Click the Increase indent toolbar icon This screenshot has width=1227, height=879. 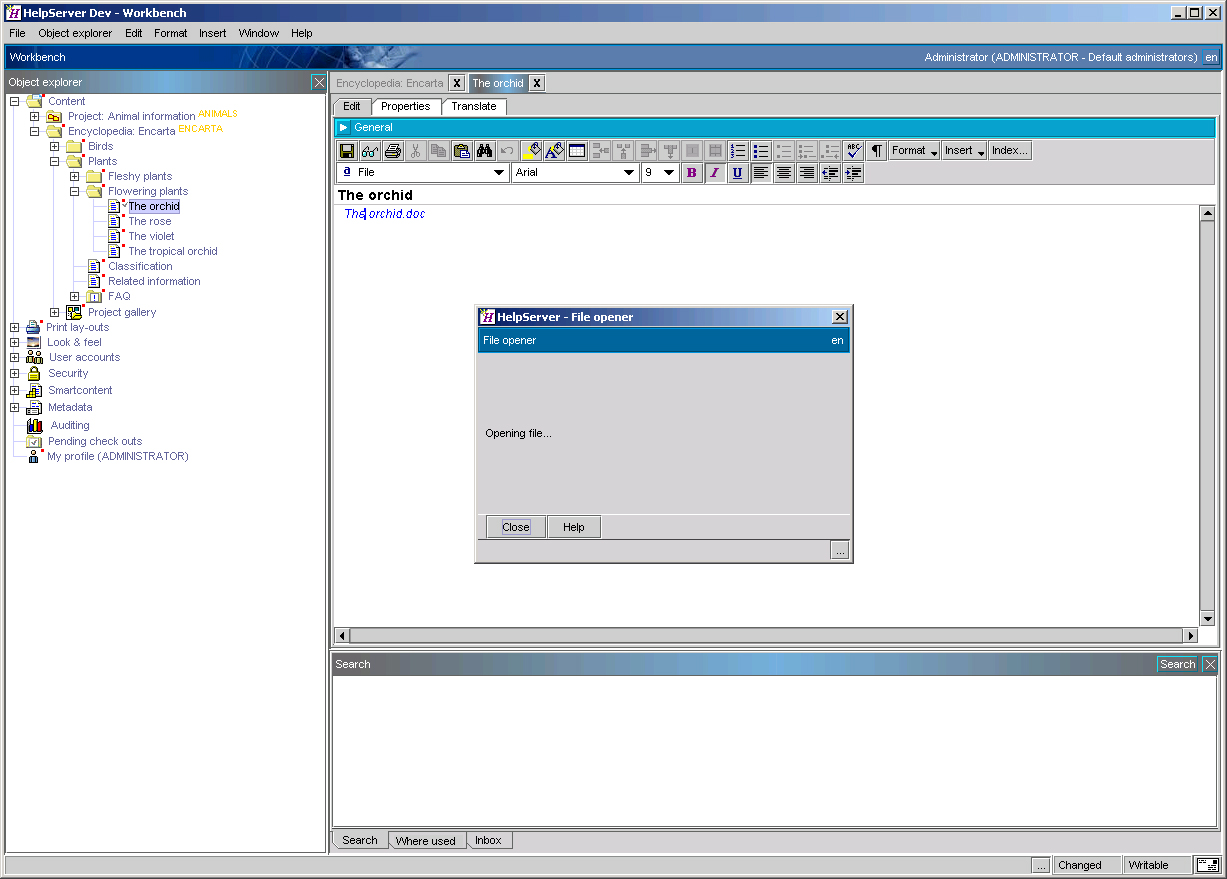(853, 173)
